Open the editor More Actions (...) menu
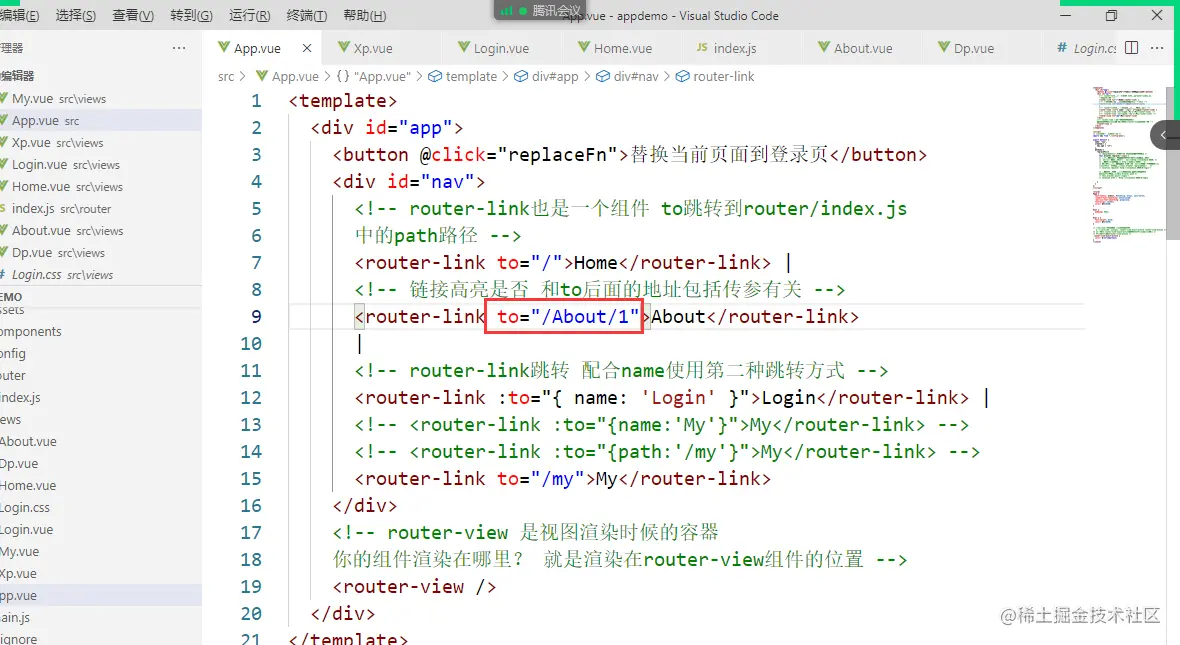Screen dimensions: 1180x645 coord(1156,47)
